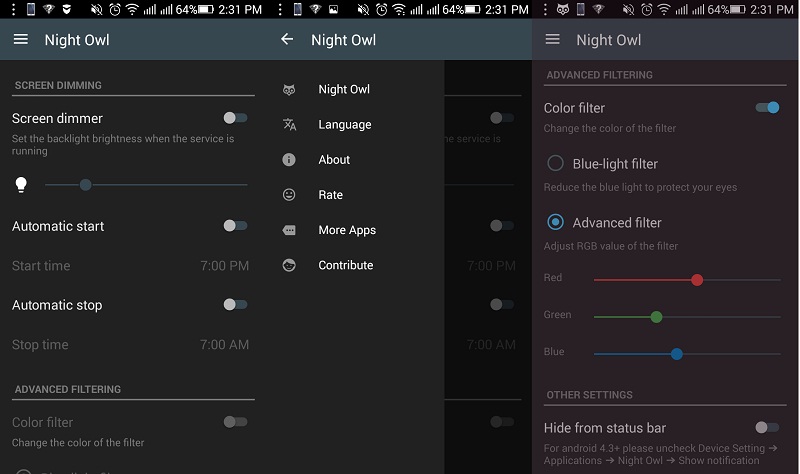This screenshot has height=474, width=800.
Task: Click 'Reduce the blue light to protect your eyes'
Action: point(640,187)
